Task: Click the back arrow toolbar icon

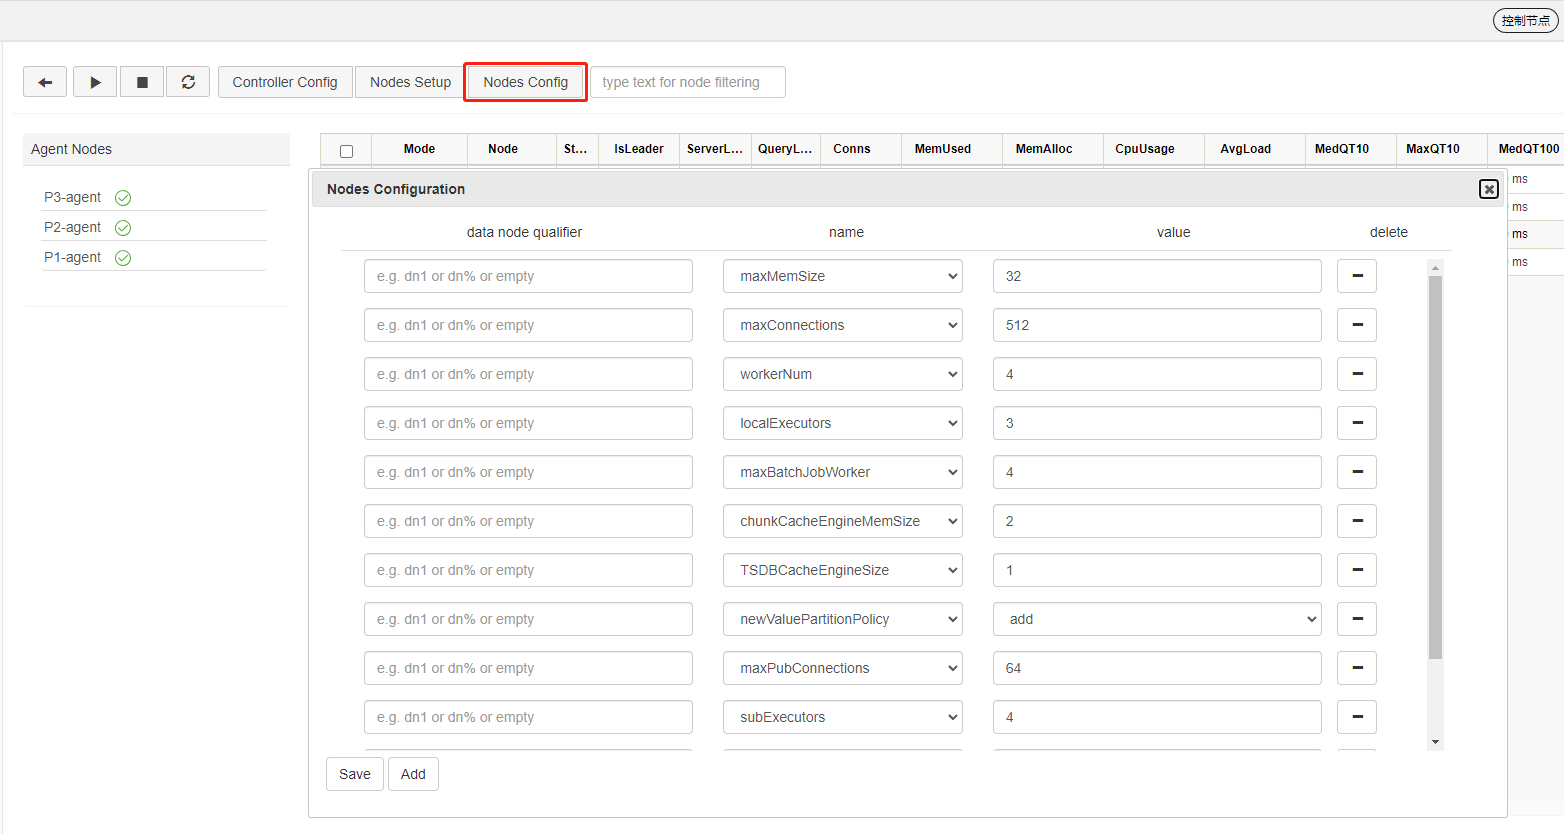Action: pyautogui.click(x=45, y=82)
